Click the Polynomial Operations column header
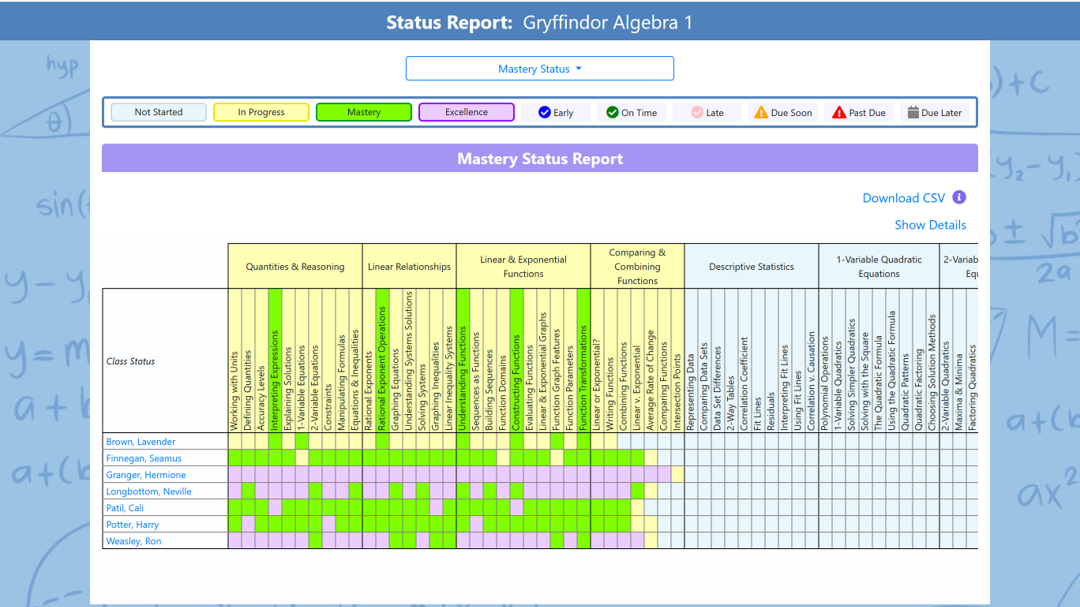This screenshot has height=607, width=1080. pyautogui.click(x=825, y=360)
